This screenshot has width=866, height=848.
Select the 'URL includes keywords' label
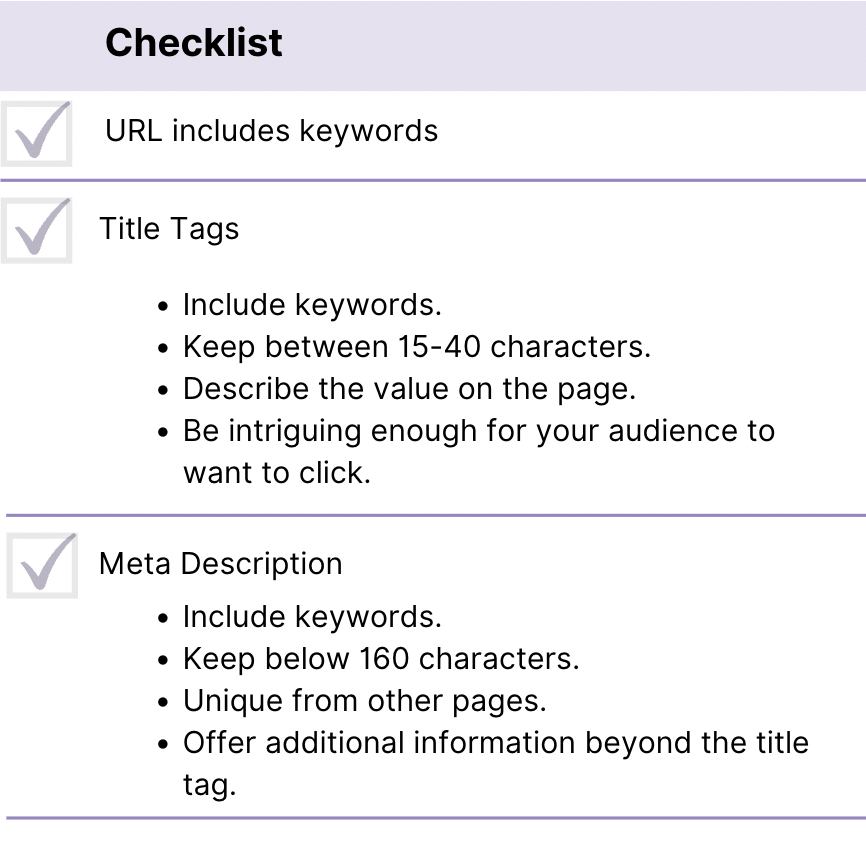[x=271, y=131]
